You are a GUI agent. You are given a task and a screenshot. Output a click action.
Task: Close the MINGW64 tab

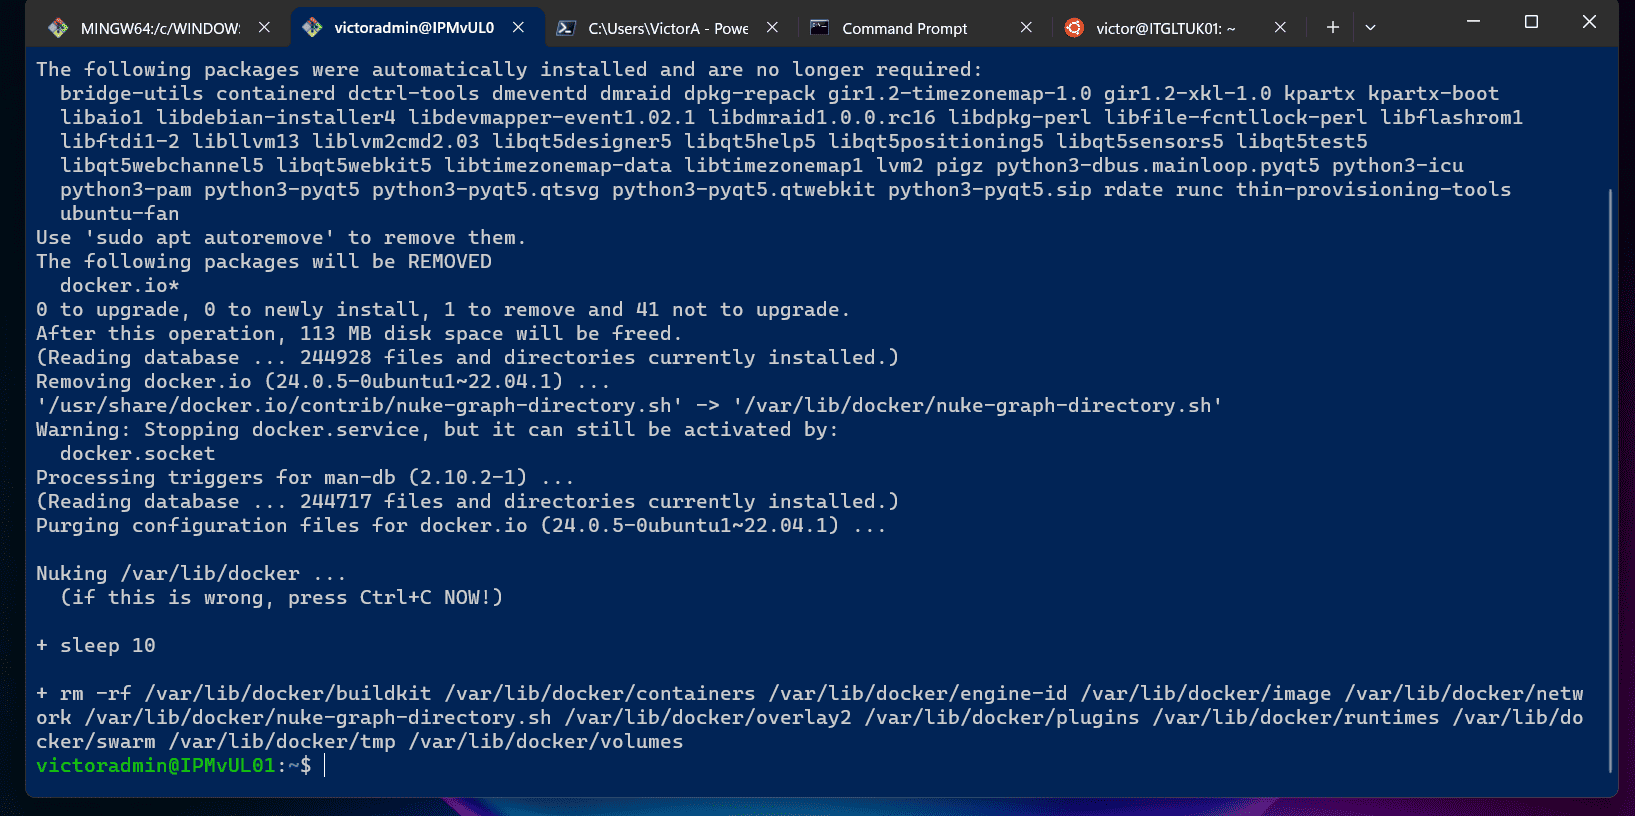264,28
